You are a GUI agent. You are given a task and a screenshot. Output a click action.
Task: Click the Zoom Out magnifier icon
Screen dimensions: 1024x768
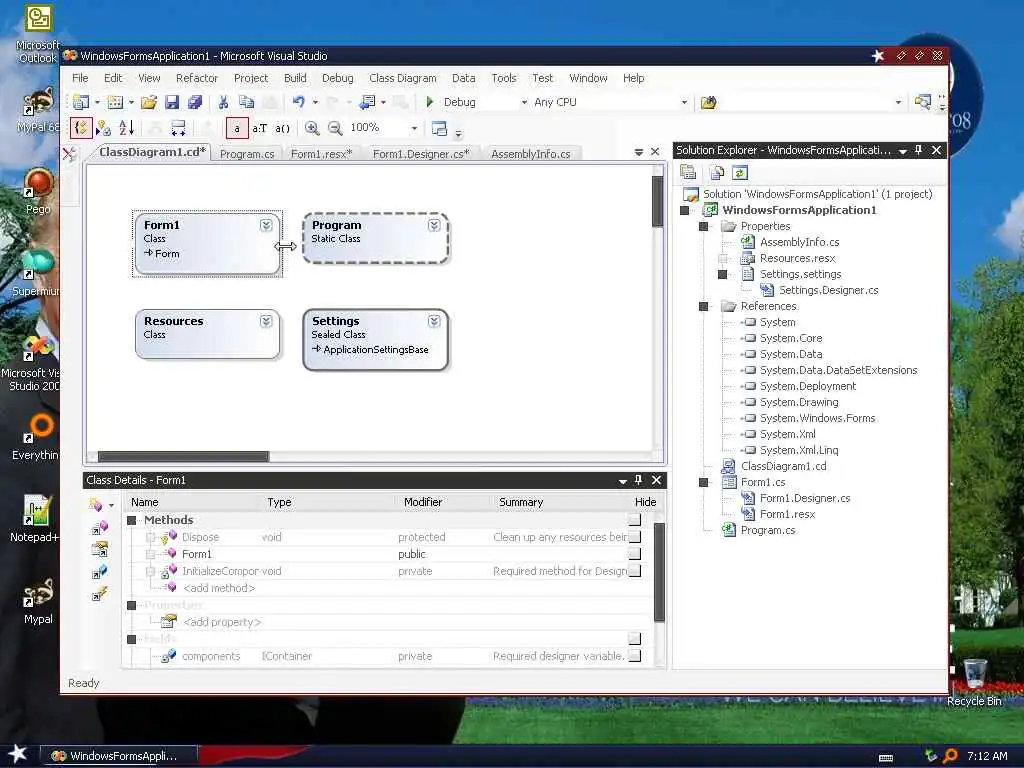point(335,128)
